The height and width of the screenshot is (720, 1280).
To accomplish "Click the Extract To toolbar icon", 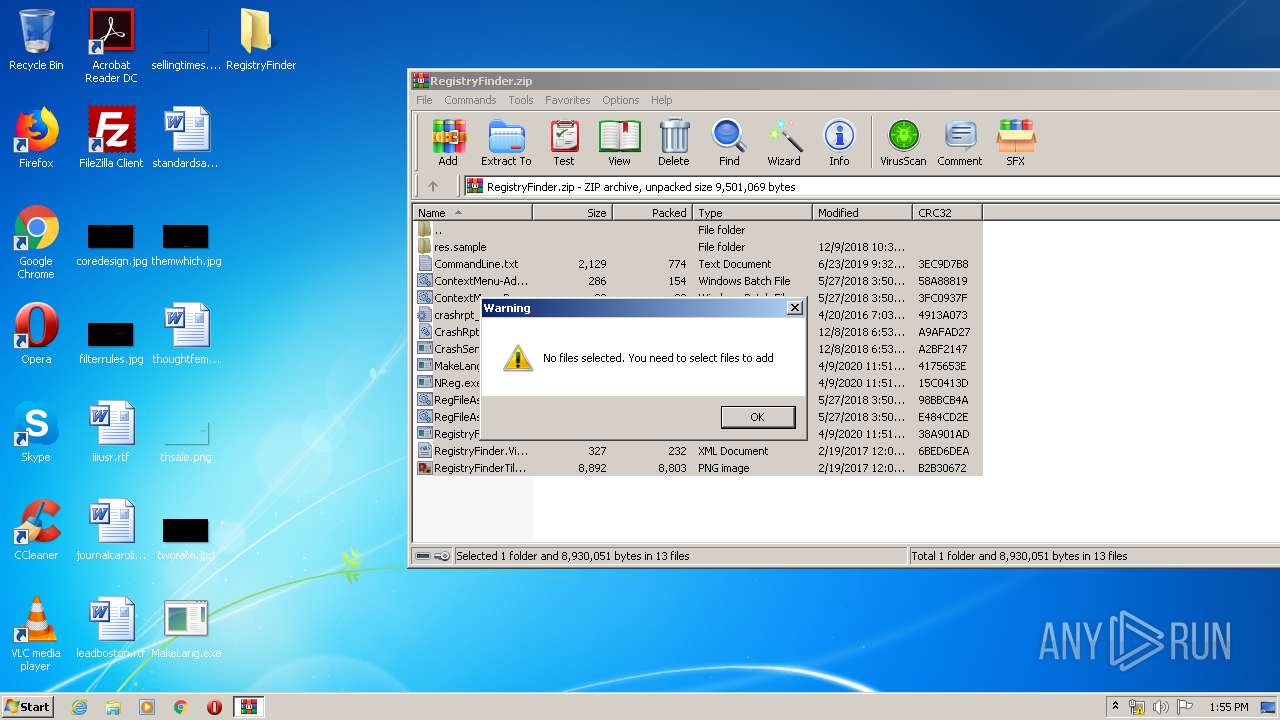I will click(506, 142).
